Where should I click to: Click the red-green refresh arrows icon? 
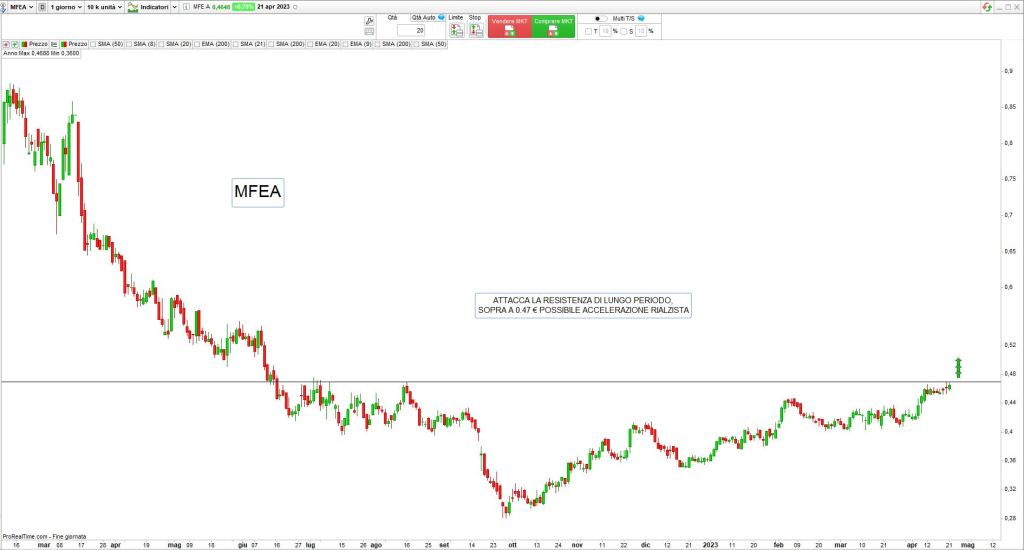click(x=988, y=6)
